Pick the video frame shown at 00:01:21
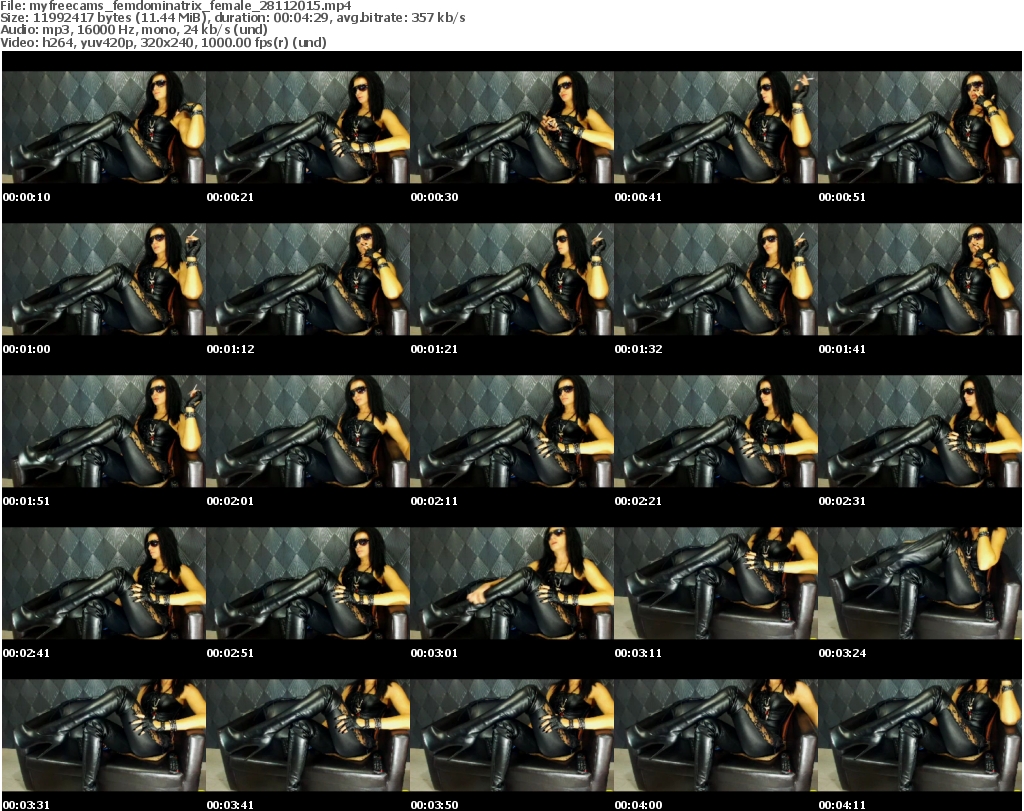 coord(511,279)
